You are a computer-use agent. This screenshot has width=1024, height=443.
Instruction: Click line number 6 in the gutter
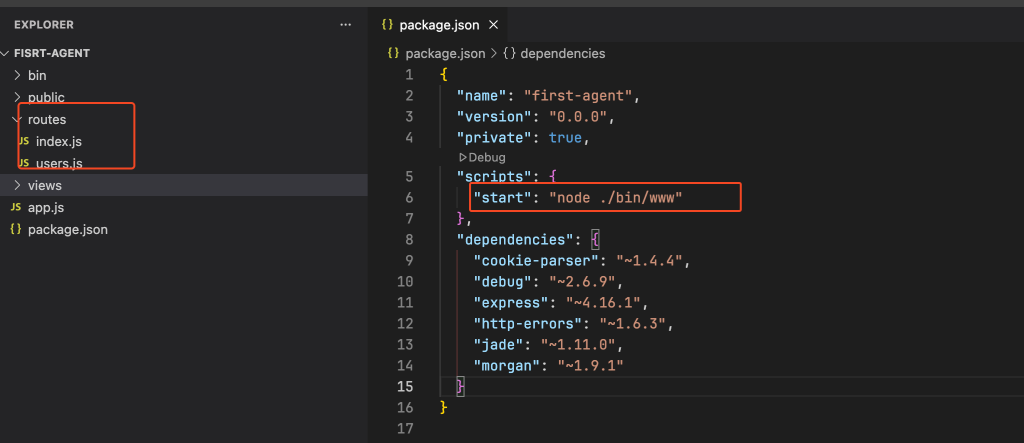point(408,198)
